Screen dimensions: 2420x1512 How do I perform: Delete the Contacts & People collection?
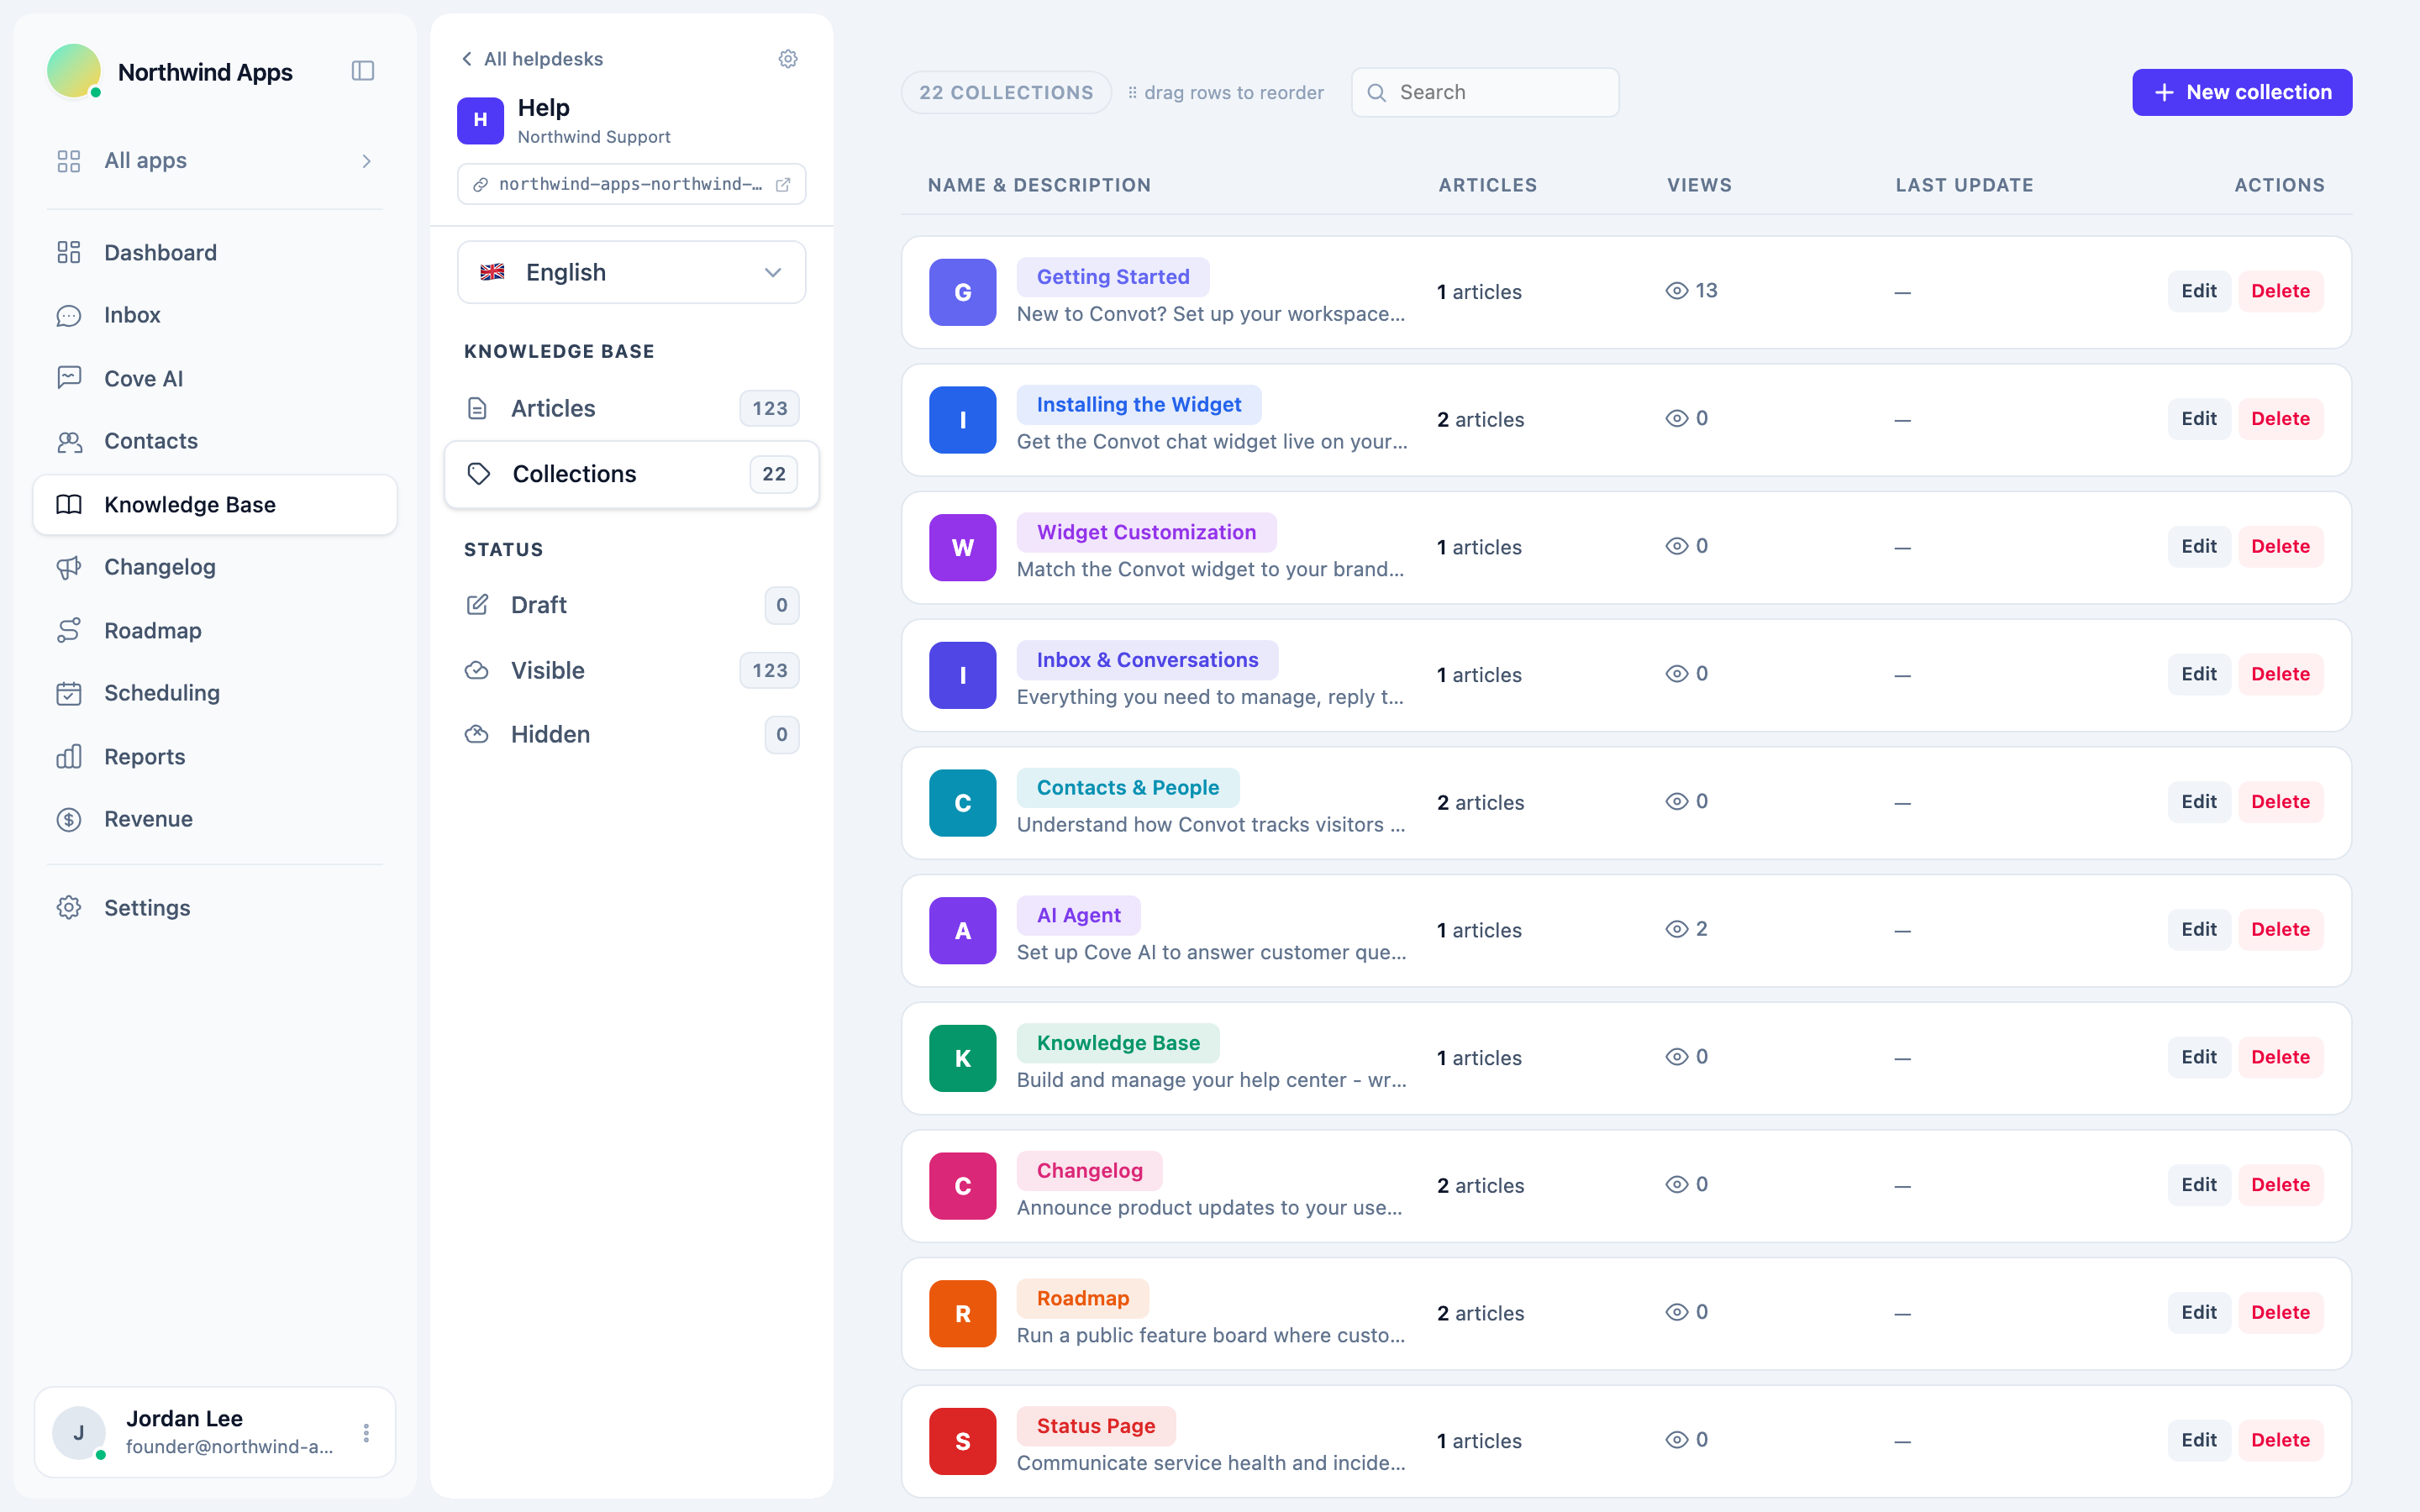(x=2280, y=802)
